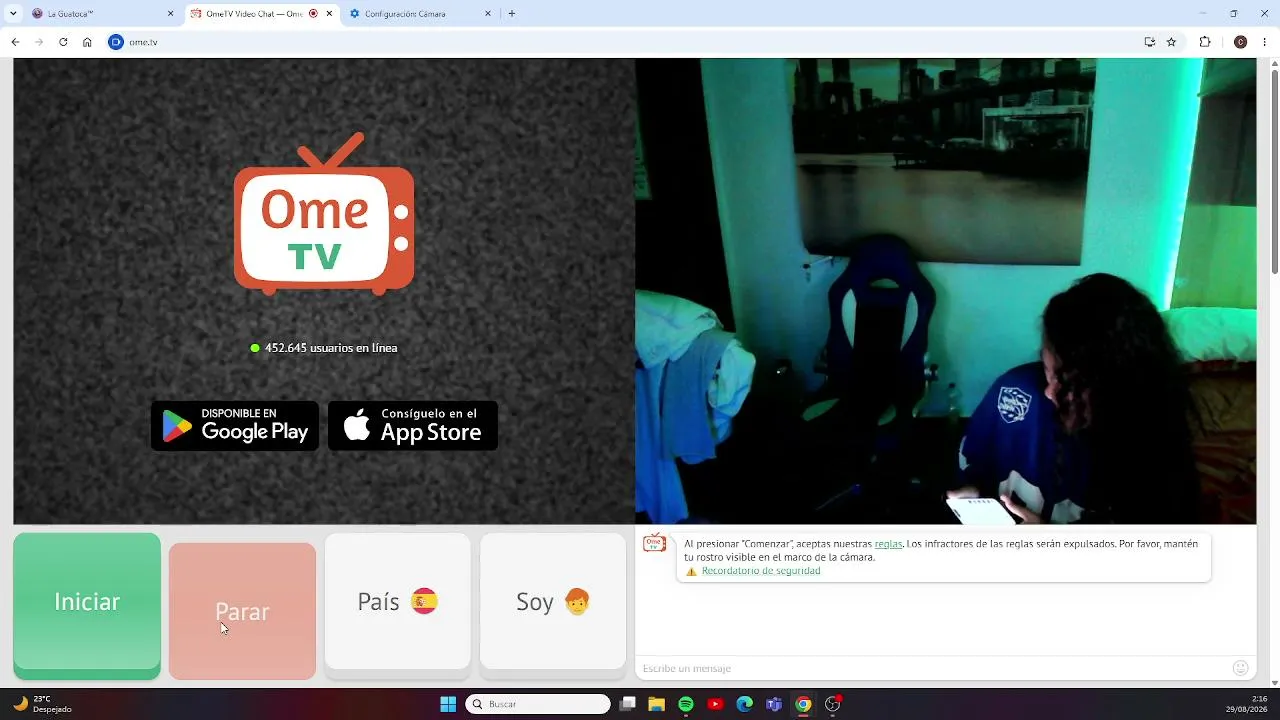Open the emoji picker in the chat box
The width and height of the screenshot is (1280, 720).
[x=1241, y=668]
